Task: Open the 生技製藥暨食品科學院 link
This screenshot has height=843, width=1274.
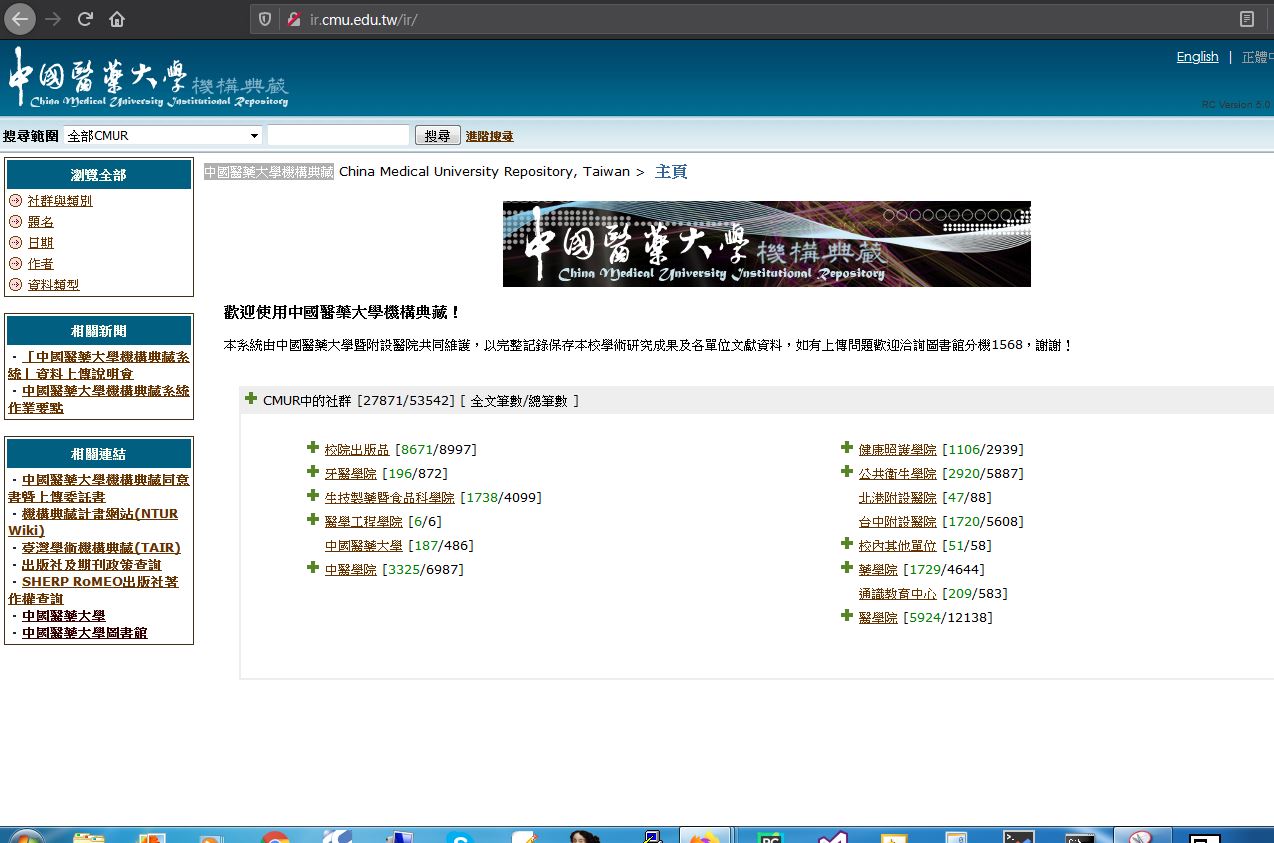Action: click(x=390, y=498)
